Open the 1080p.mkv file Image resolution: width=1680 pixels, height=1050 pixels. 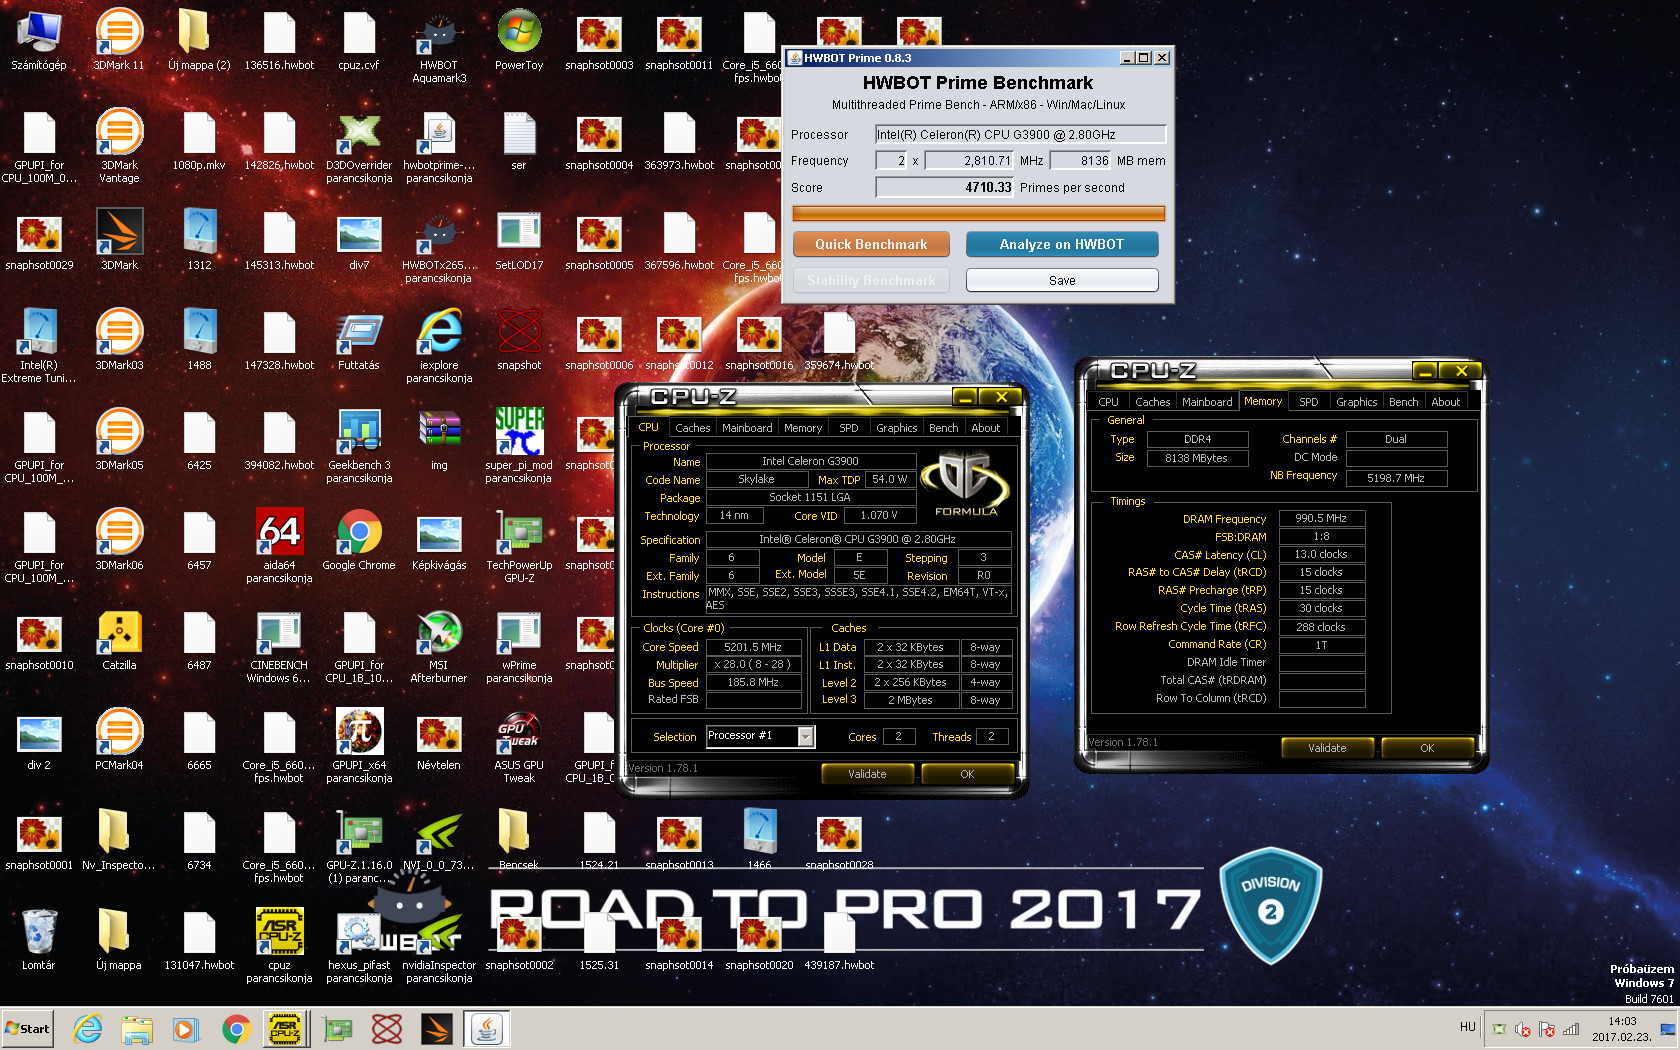199,140
